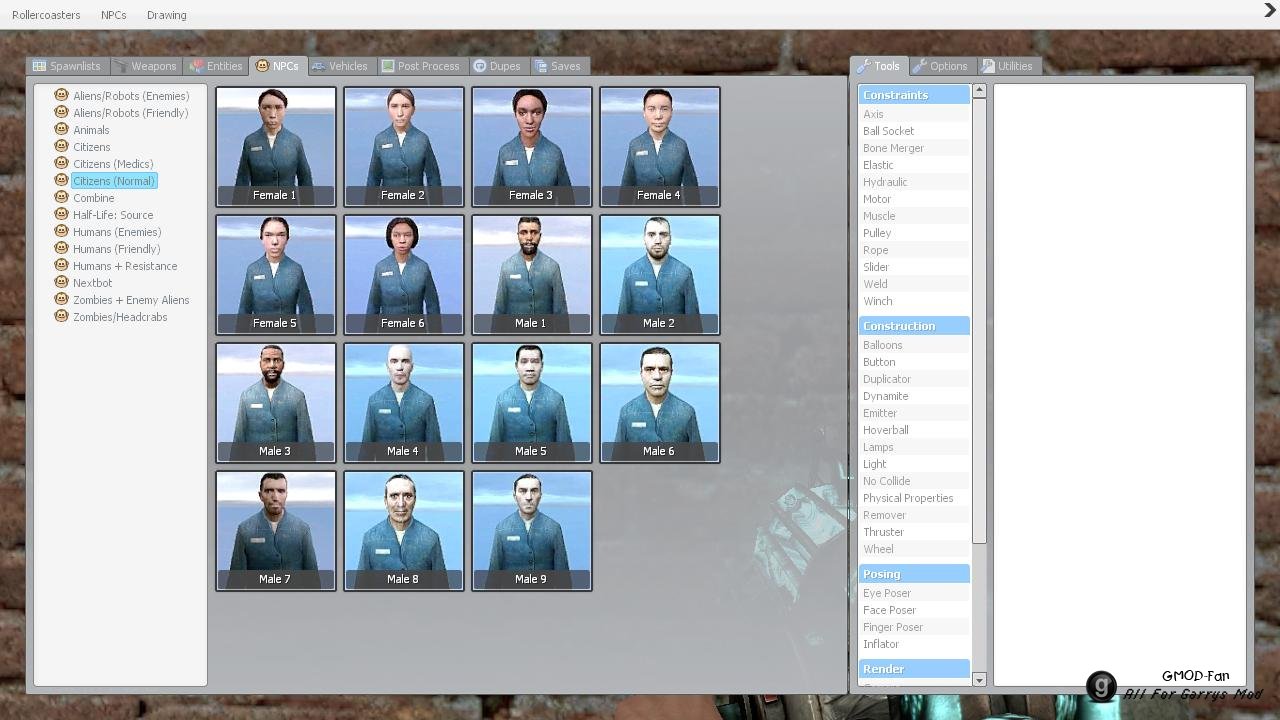Open the Drawing menu
The height and width of the screenshot is (720, 1280).
click(x=166, y=15)
